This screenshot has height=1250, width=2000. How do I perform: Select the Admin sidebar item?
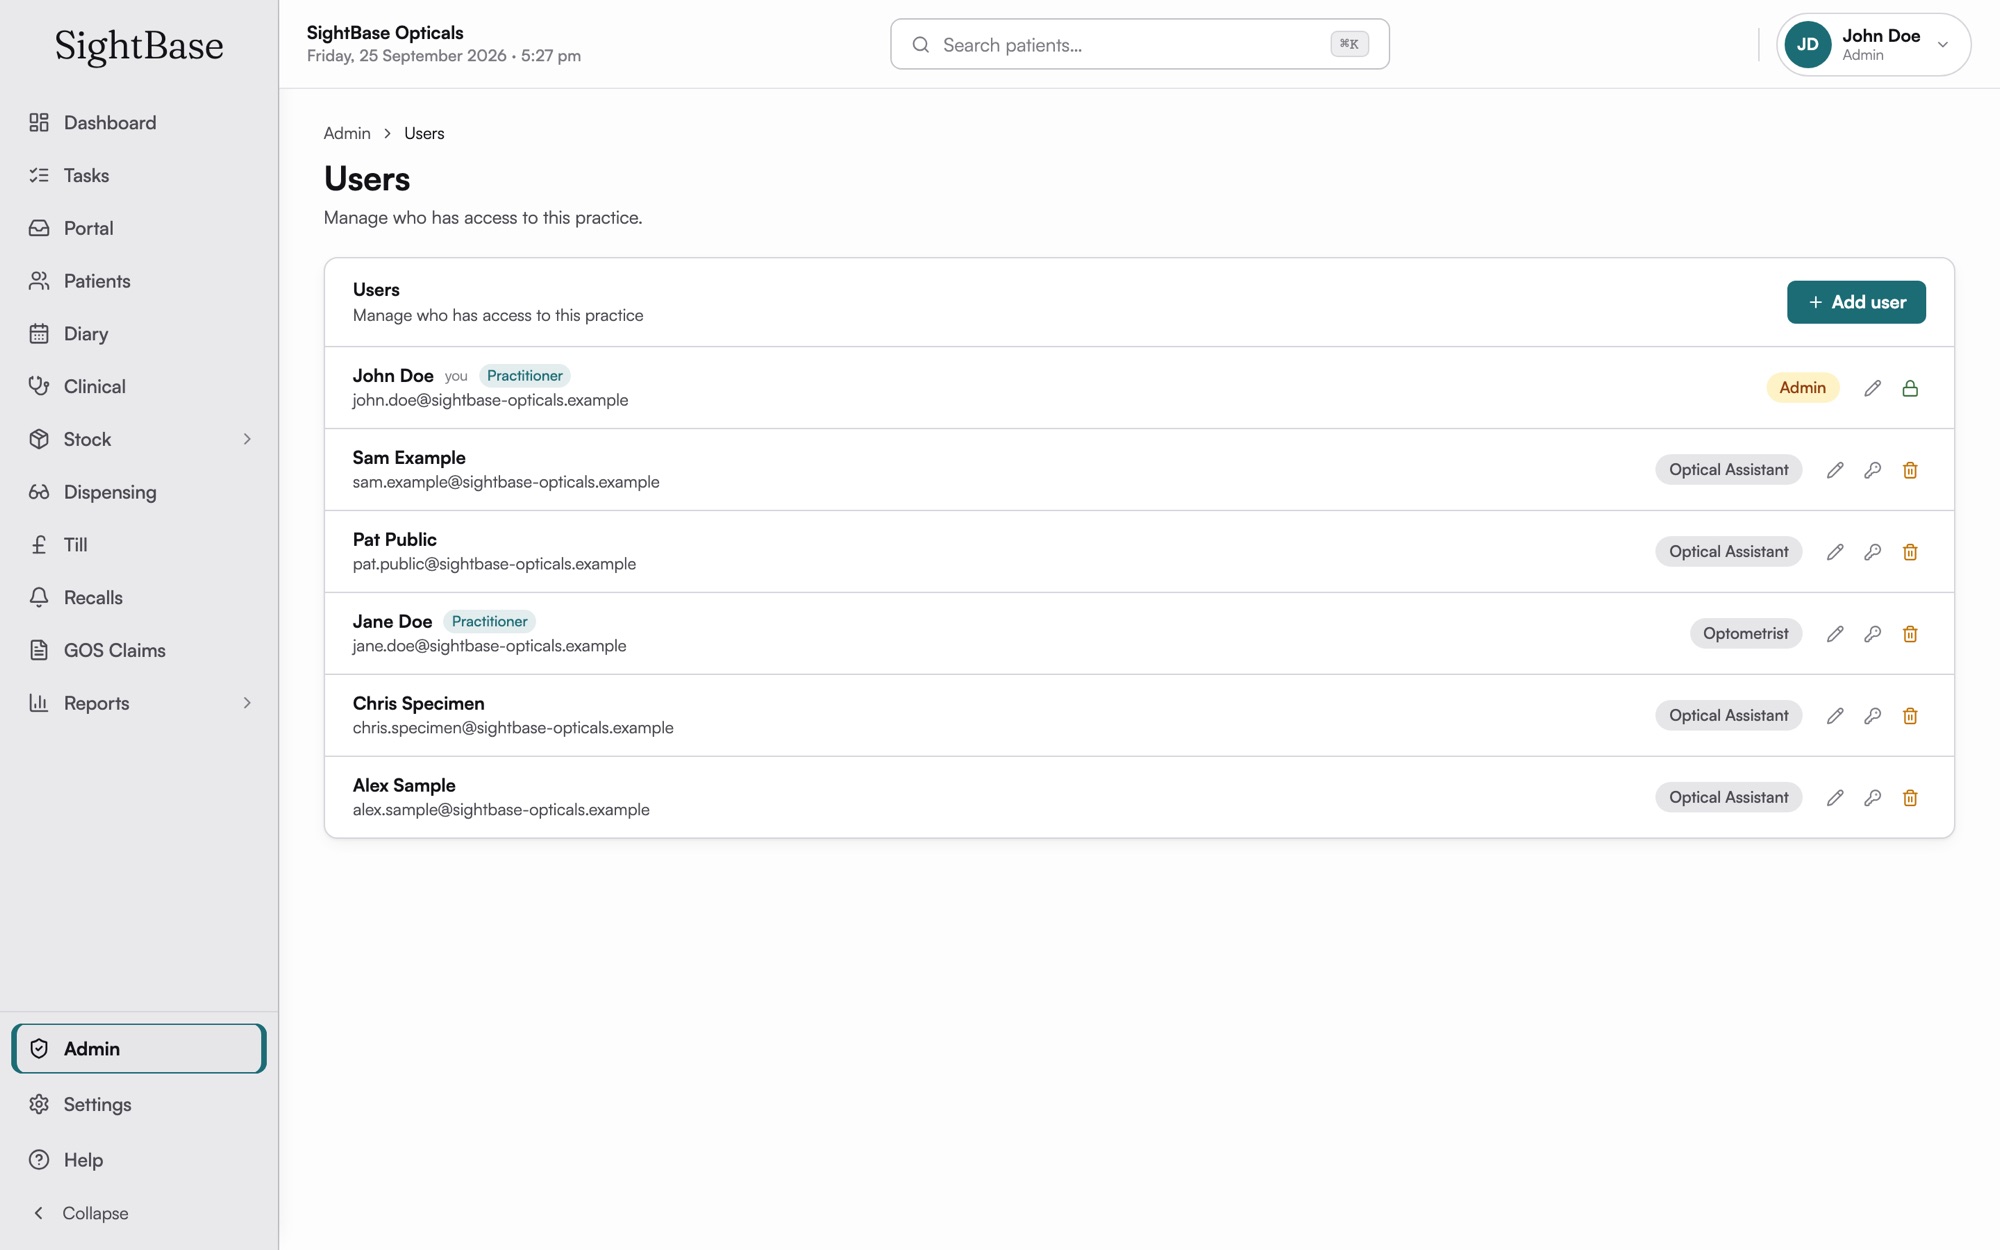(x=139, y=1049)
